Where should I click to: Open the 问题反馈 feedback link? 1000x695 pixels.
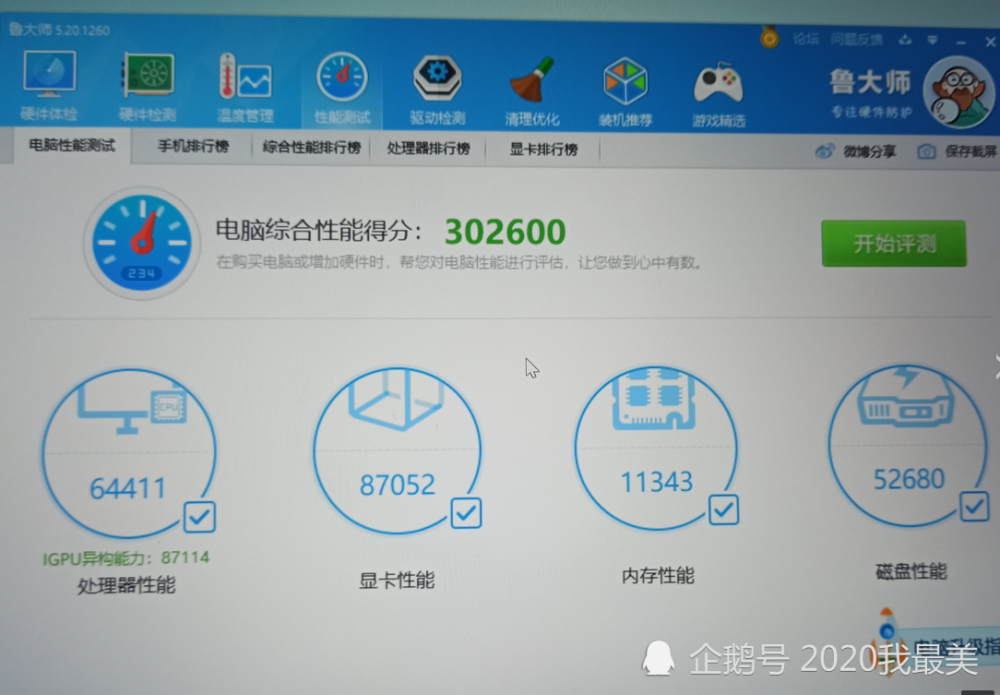[x=857, y=40]
